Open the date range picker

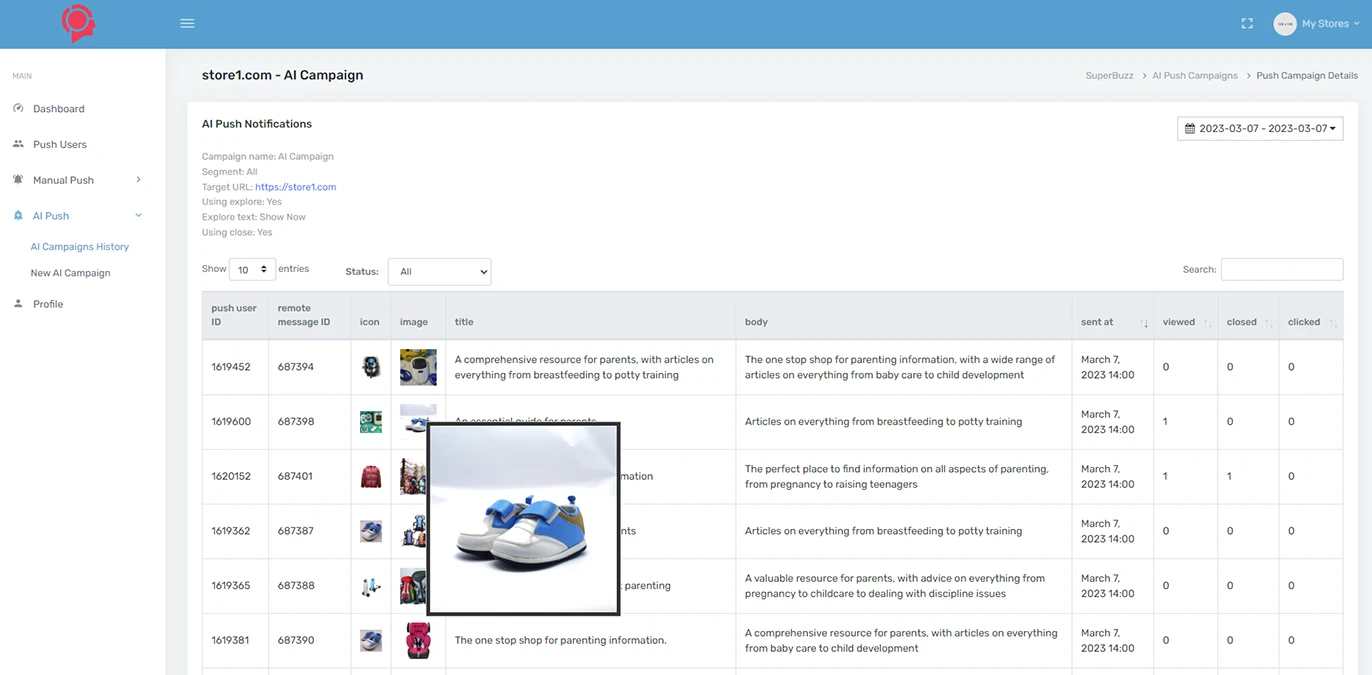point(1260,128)
